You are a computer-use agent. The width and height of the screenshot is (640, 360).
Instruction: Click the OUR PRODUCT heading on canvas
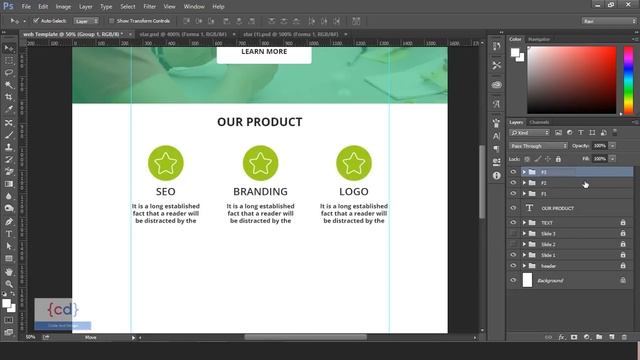coord(260,122)
